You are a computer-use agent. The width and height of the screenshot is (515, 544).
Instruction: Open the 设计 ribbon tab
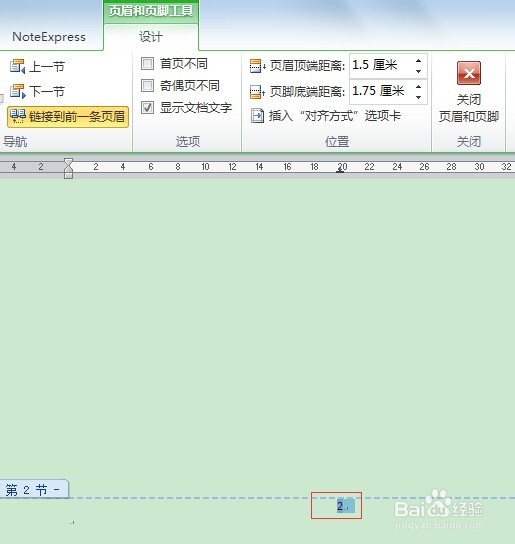151,37
